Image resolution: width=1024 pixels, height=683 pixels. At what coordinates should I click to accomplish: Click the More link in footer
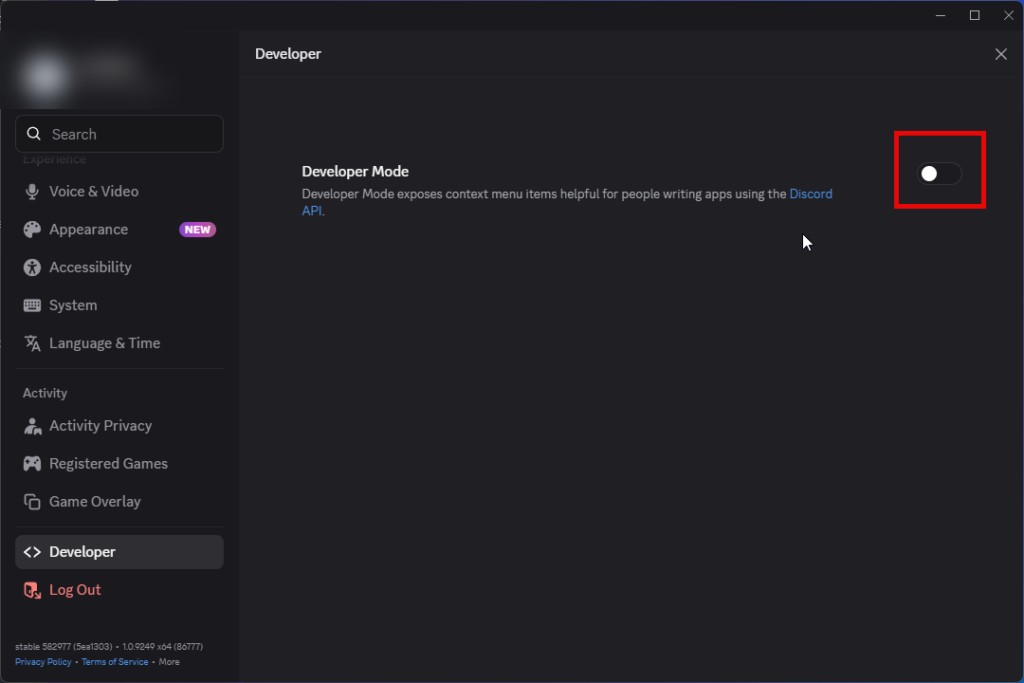[x=168, y=661]
